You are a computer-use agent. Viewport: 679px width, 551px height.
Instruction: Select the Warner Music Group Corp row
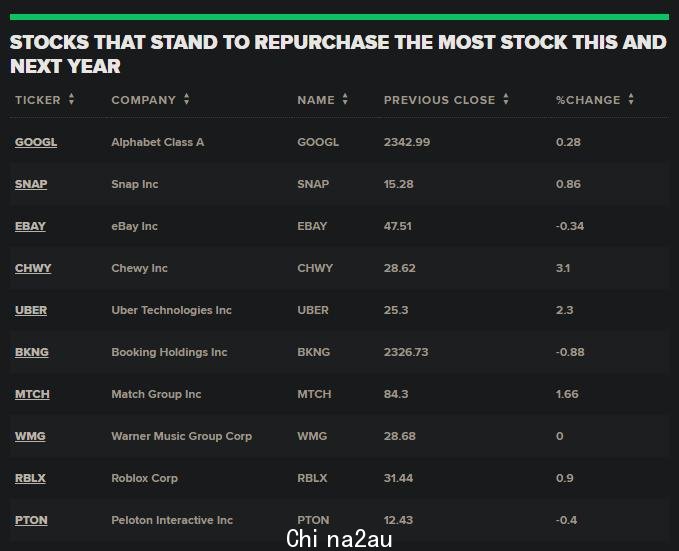(339, 436)
